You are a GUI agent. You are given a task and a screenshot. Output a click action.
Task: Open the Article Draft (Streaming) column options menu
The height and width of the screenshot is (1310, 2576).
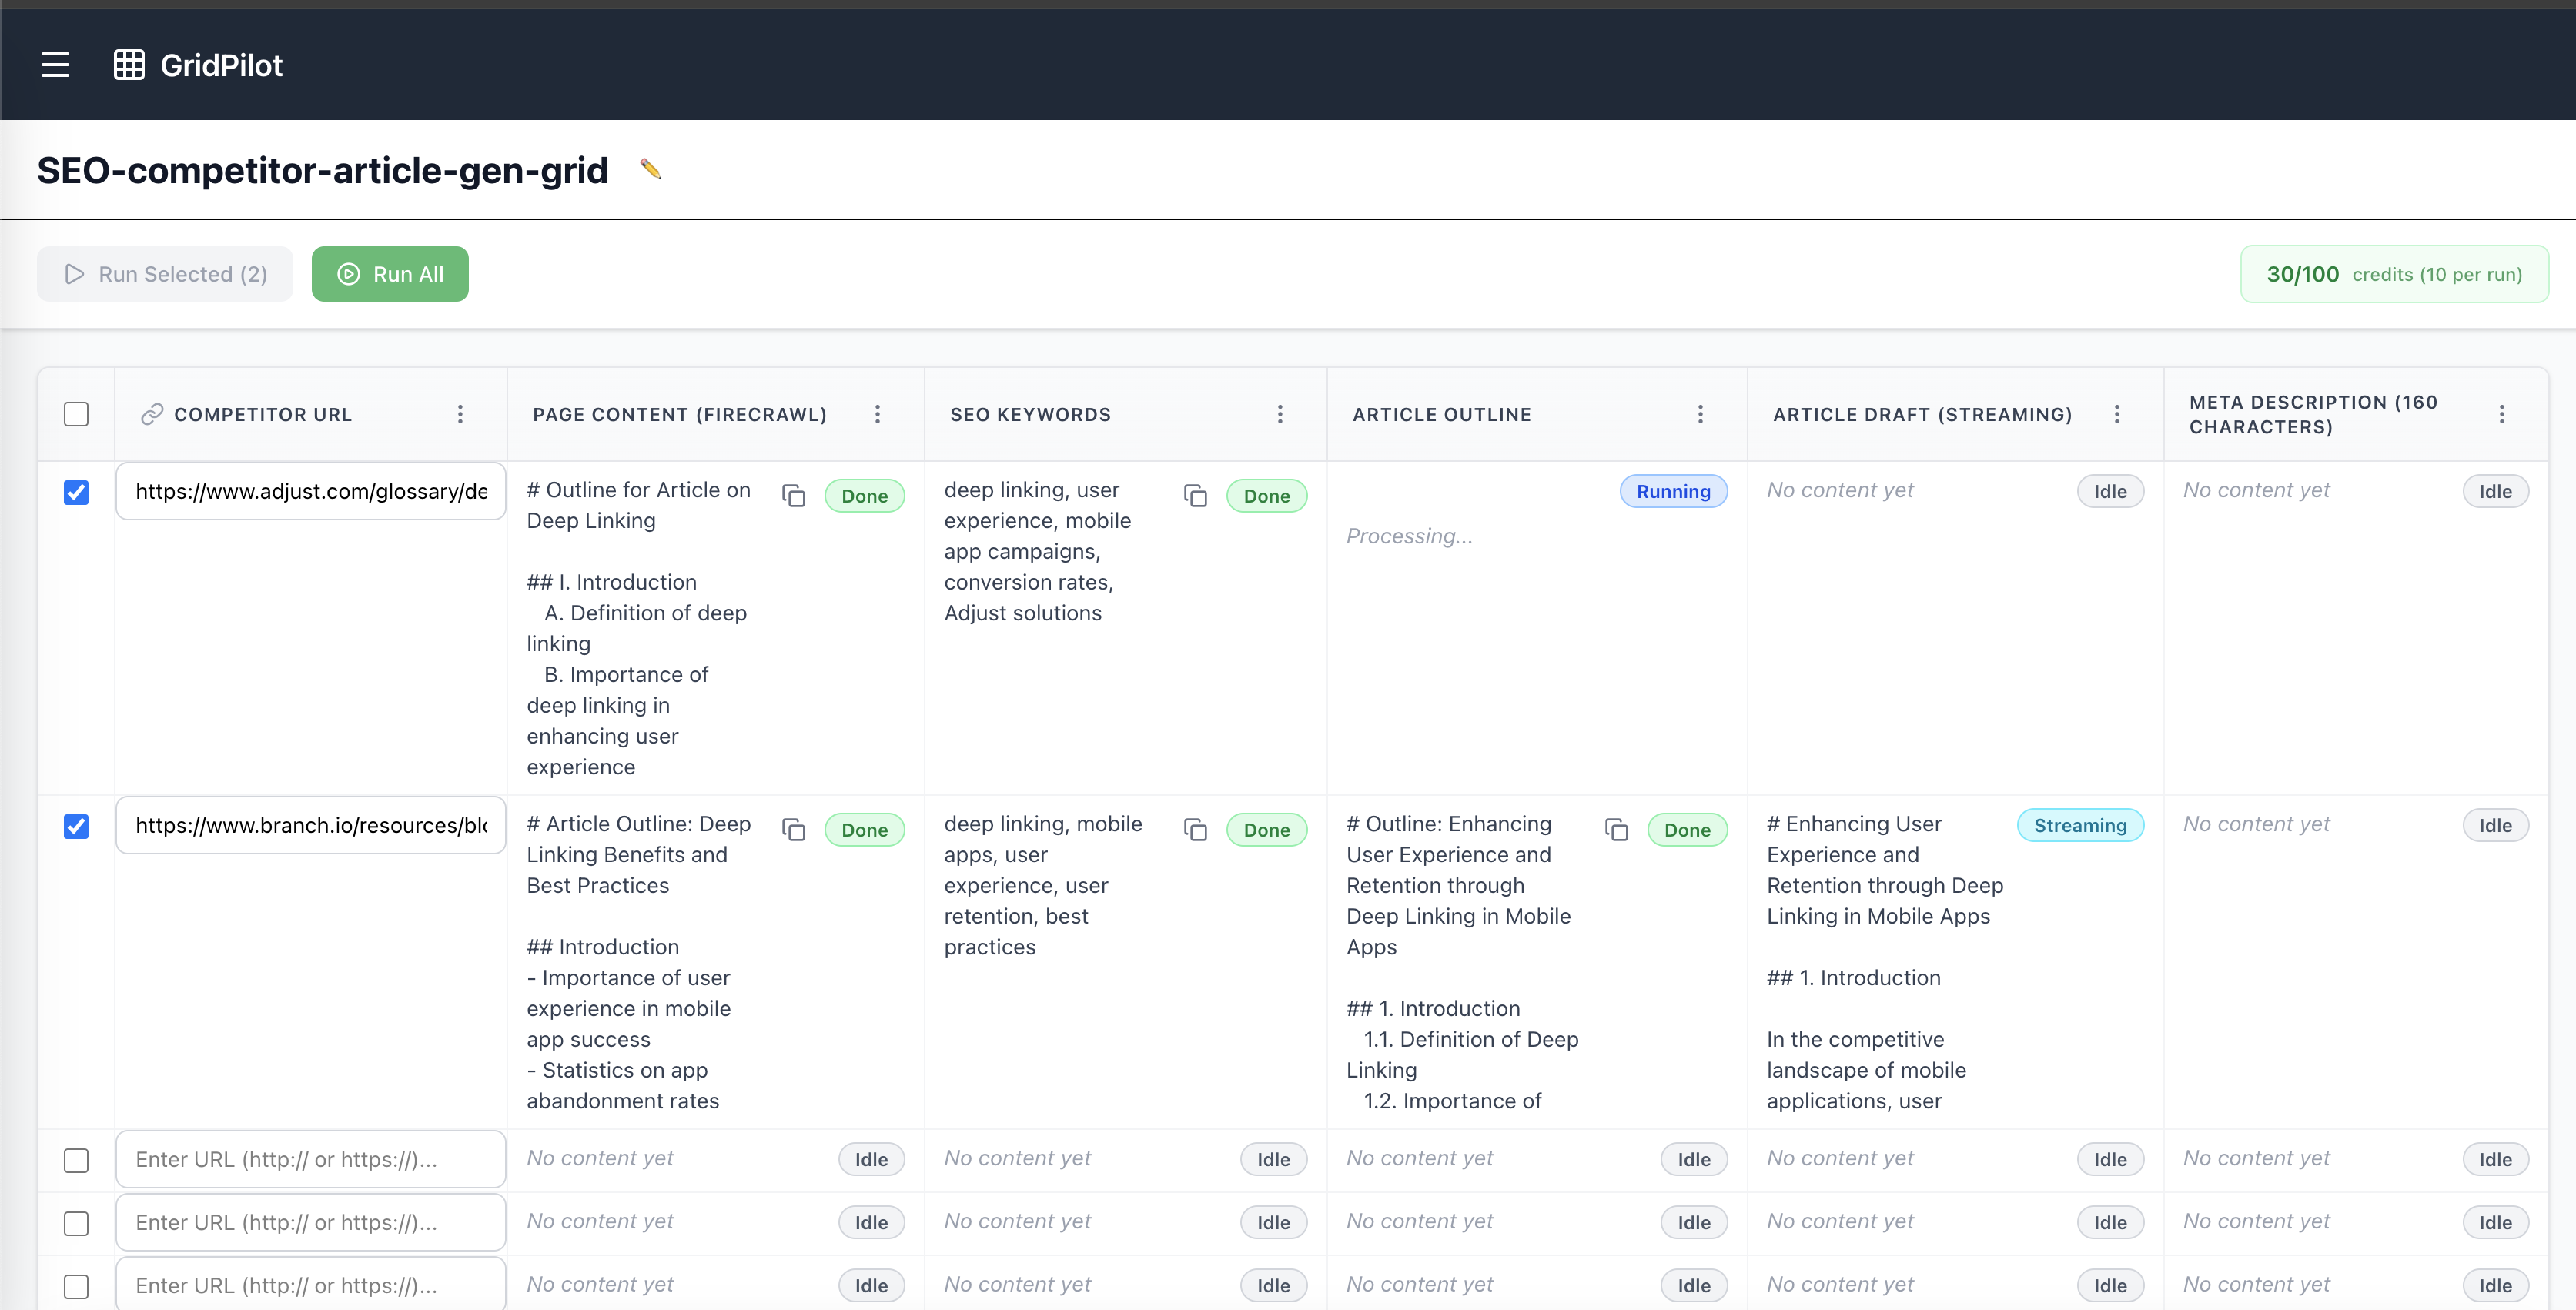2117,414
